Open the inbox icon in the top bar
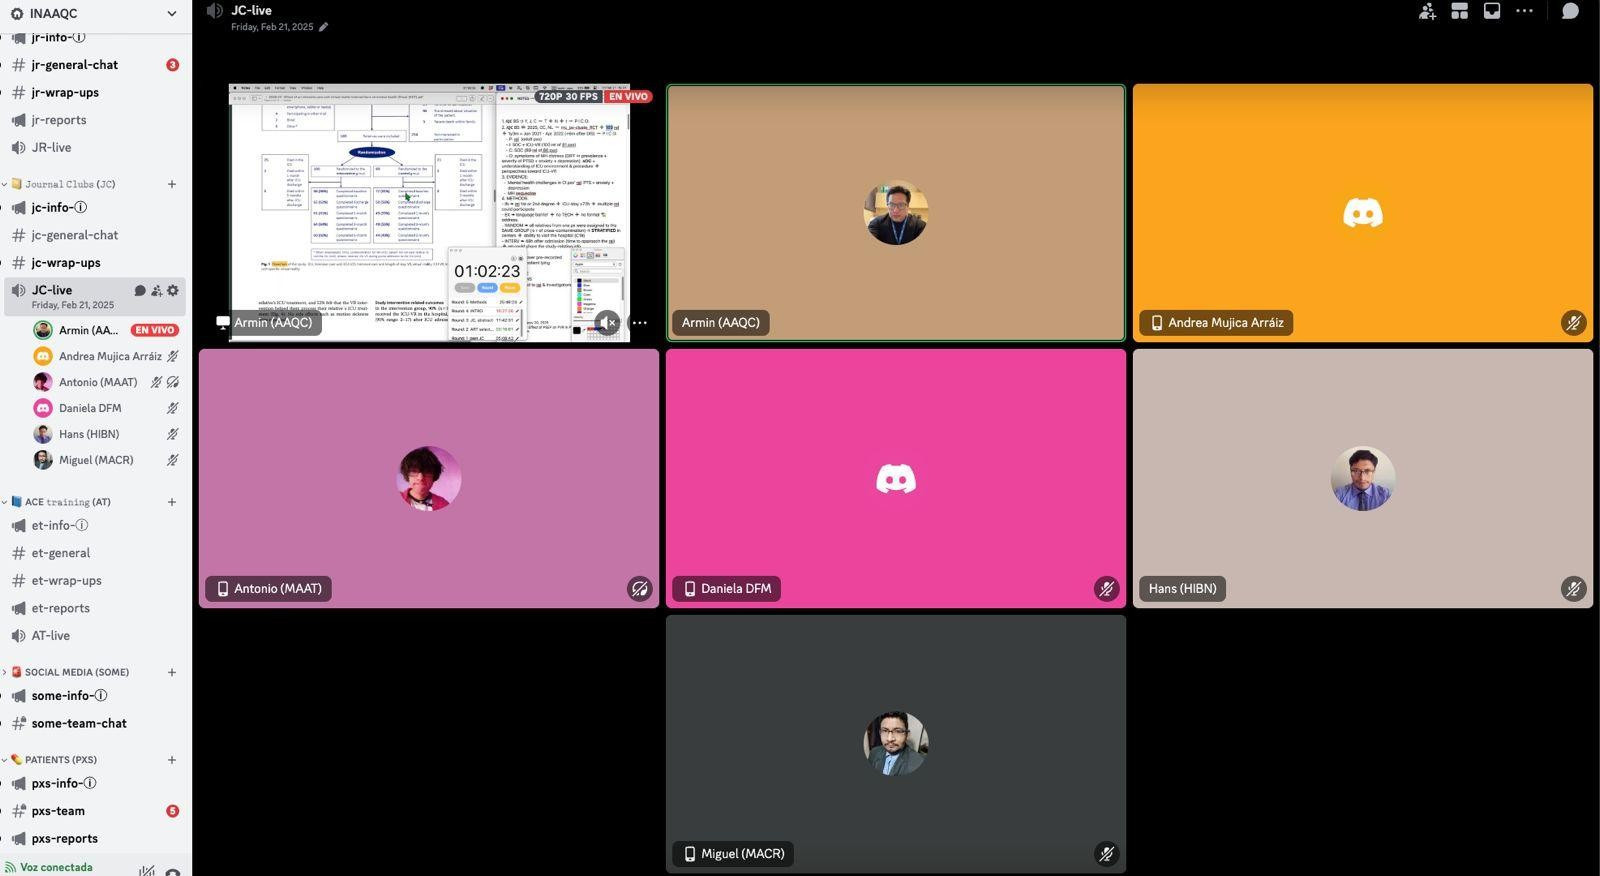The image size is (1600, 876). pos(1491,11)
